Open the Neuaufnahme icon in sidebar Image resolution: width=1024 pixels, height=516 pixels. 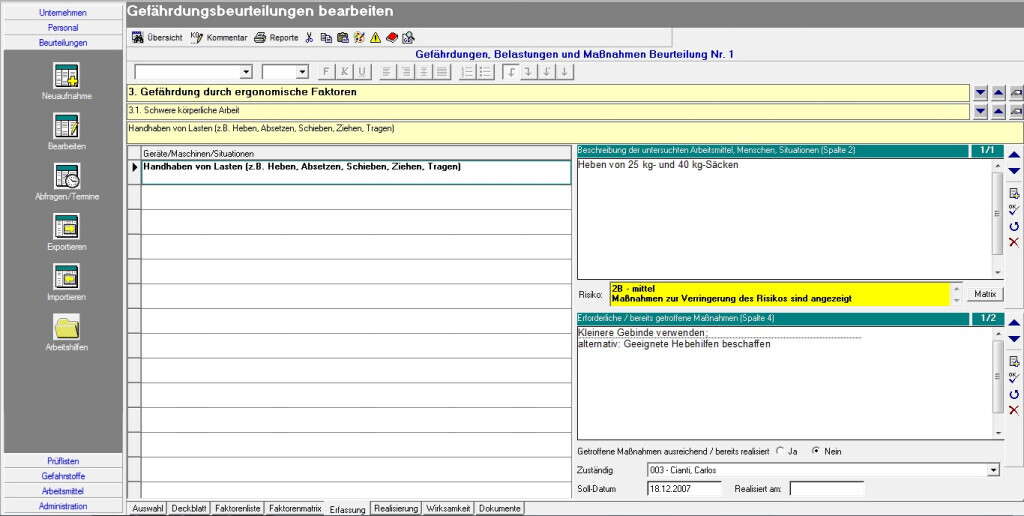click(x=66, y=76)
